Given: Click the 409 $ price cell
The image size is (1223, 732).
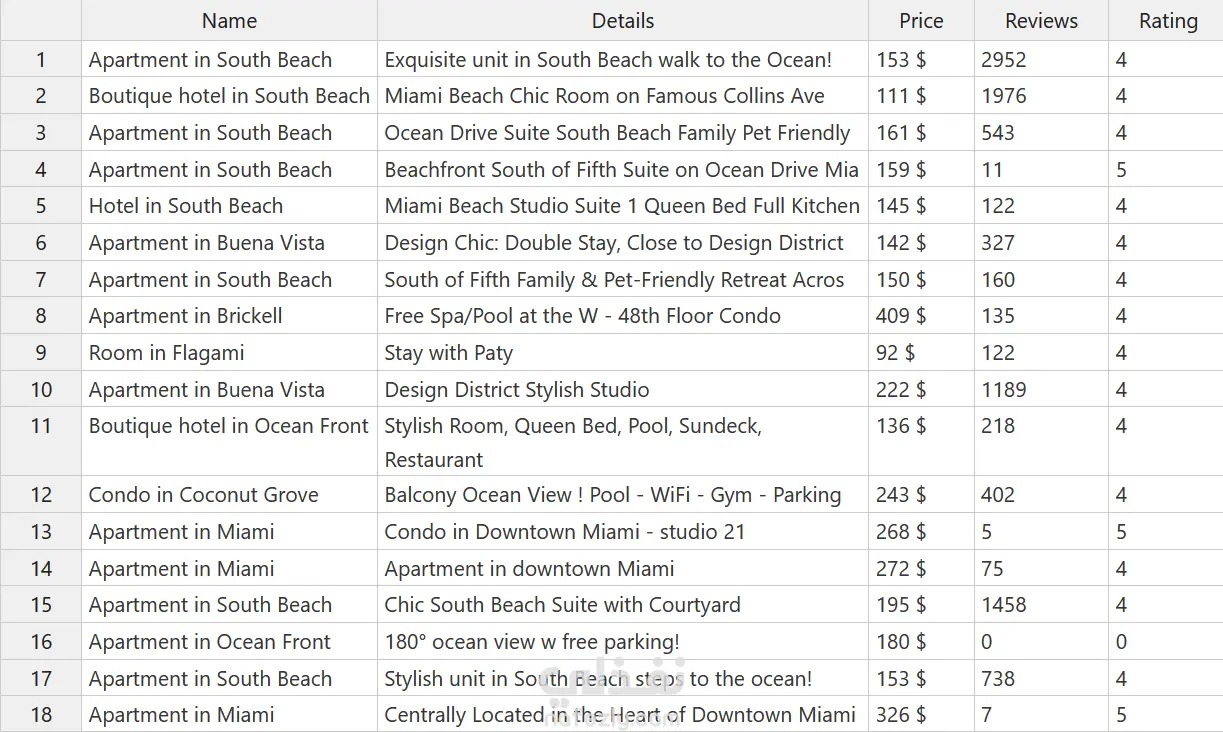Looking at the screenshot, I should point(901,316).
